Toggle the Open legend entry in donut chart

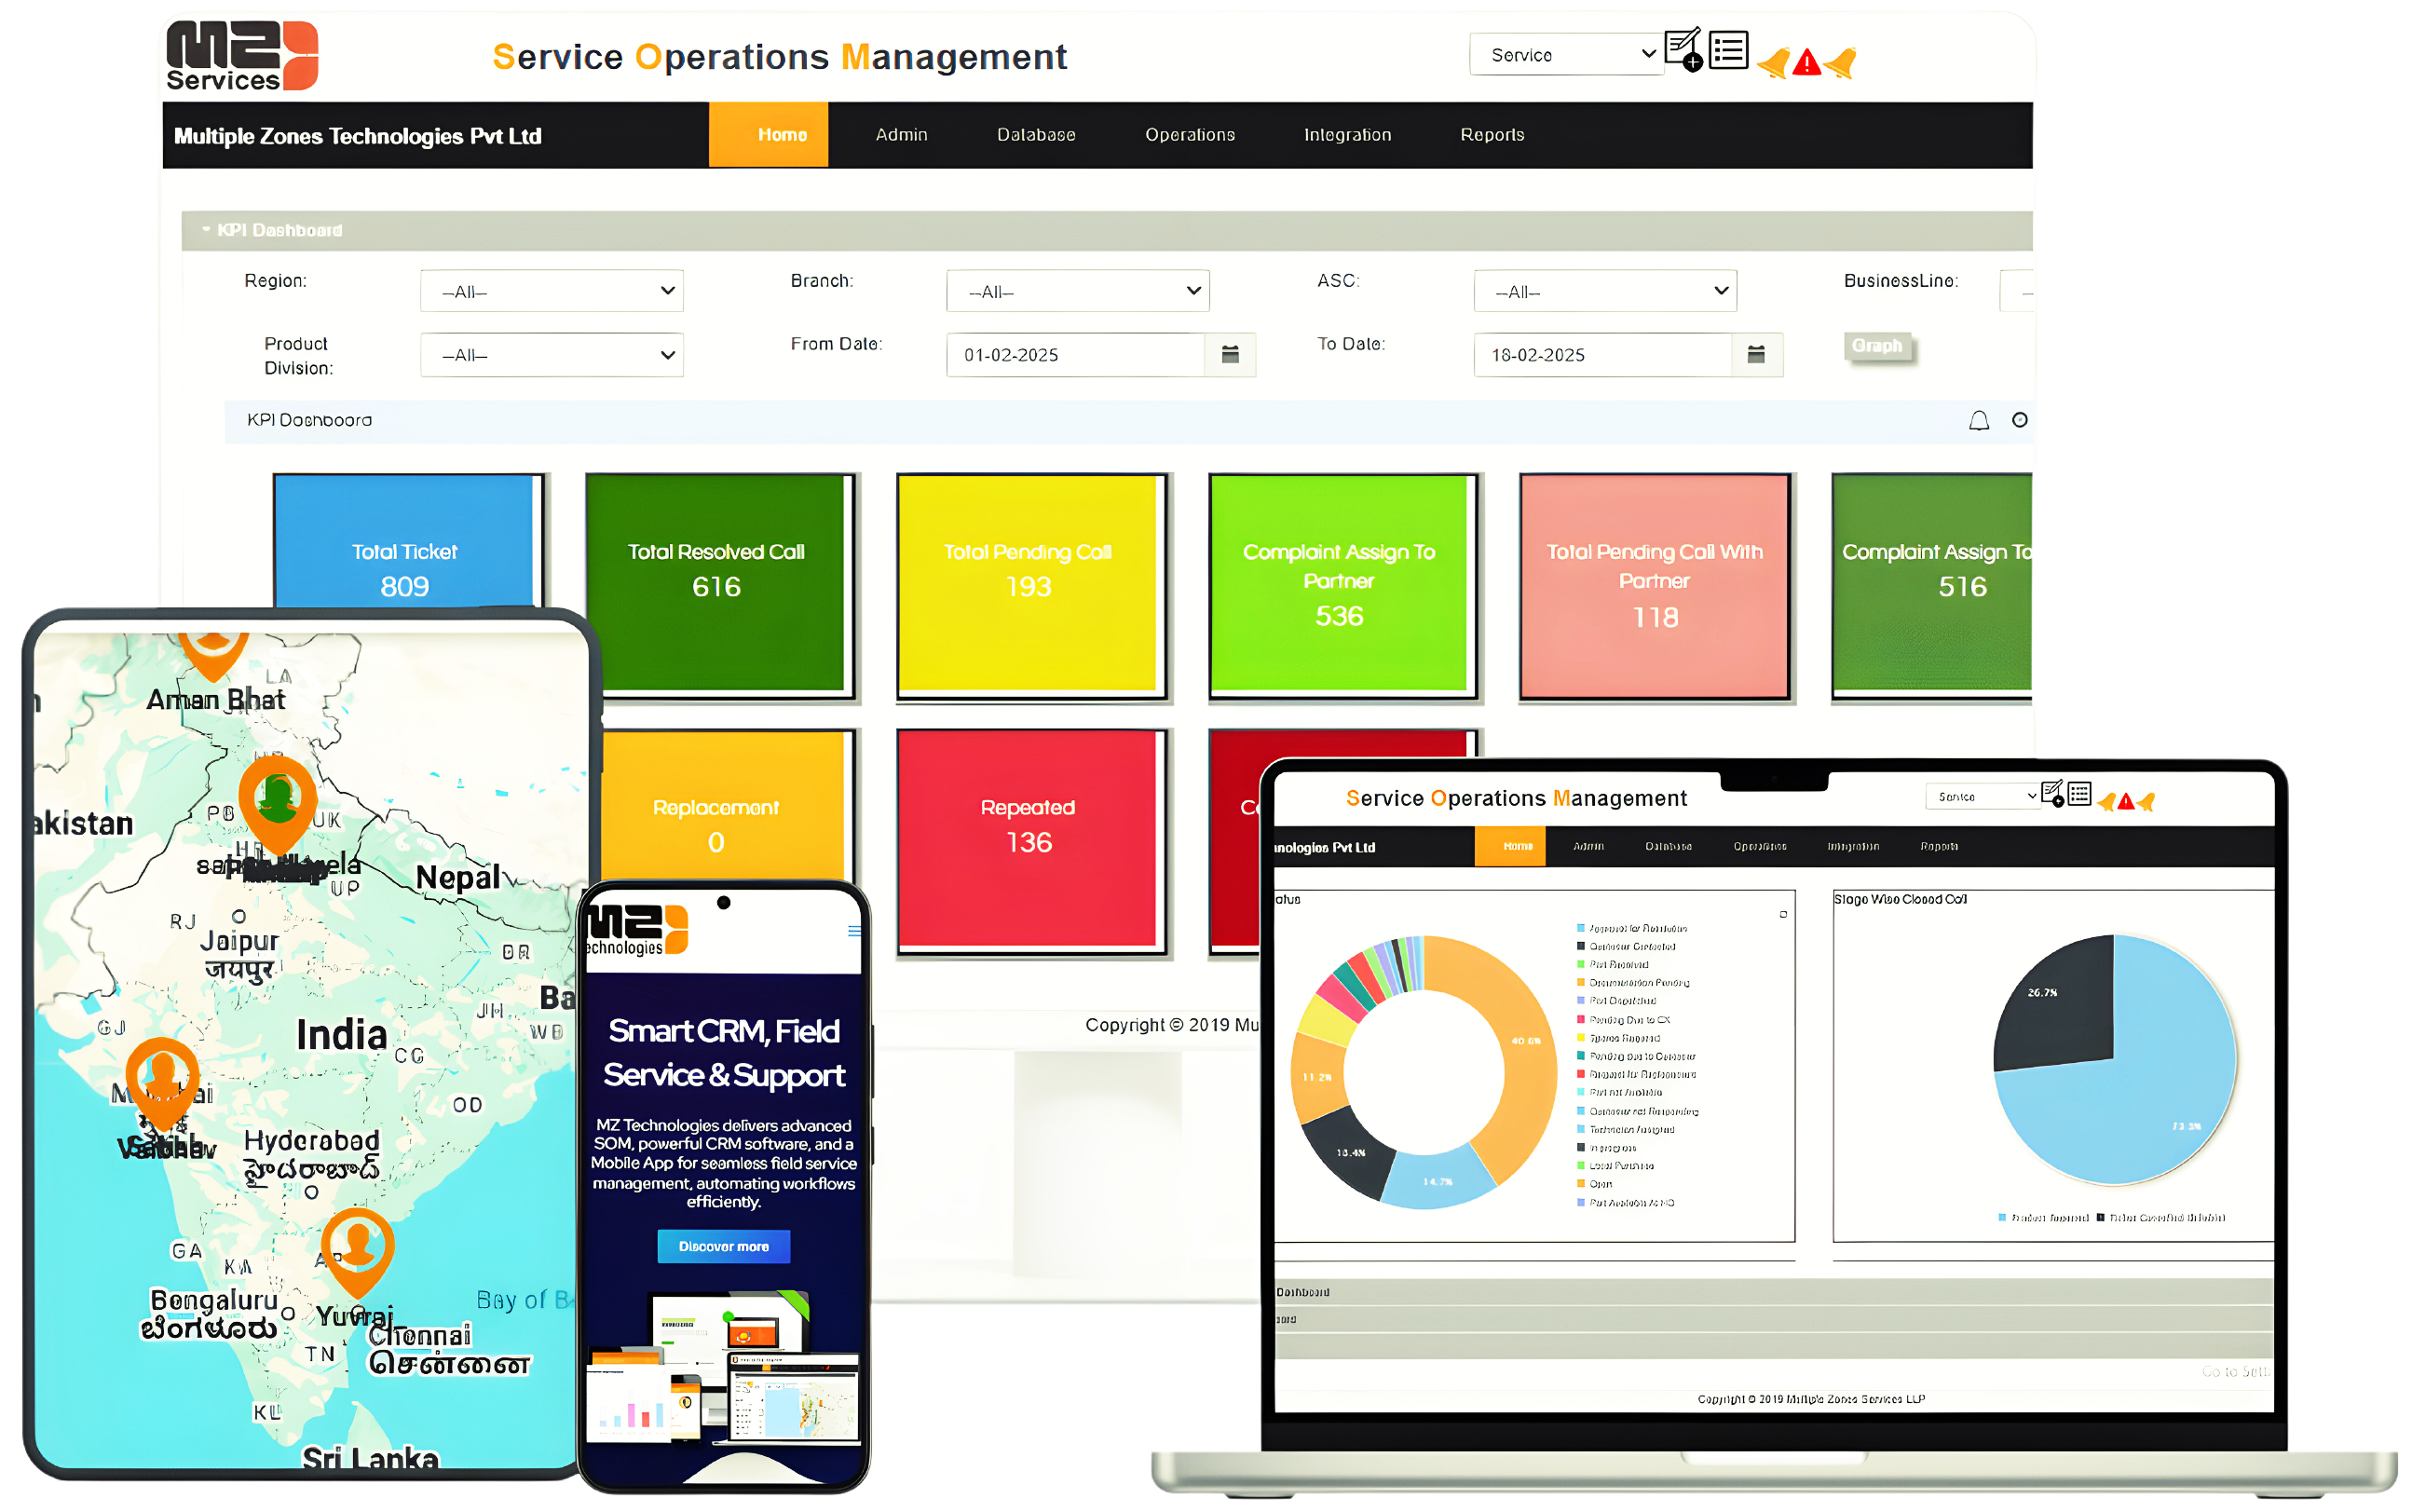1595,1184
